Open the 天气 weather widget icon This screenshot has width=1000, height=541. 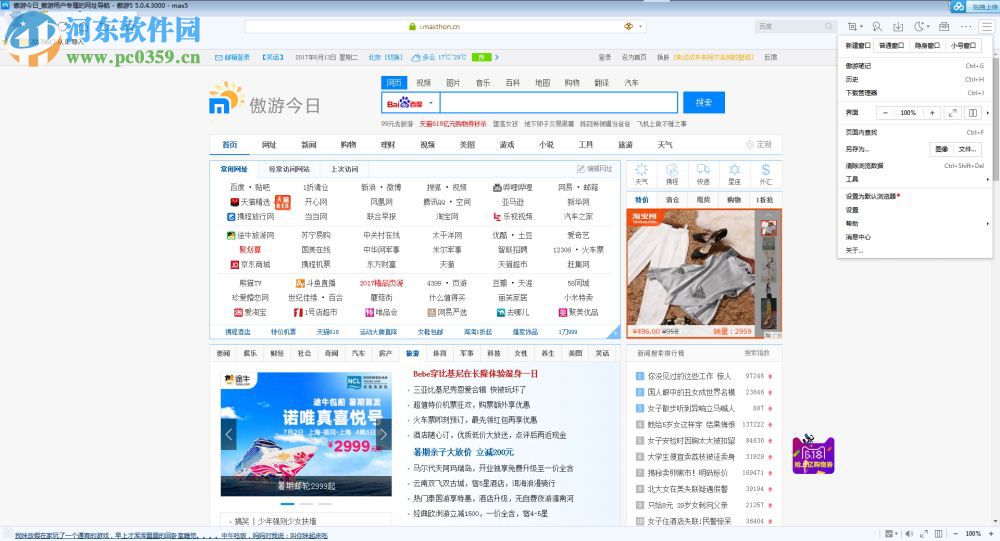(642, 169)
